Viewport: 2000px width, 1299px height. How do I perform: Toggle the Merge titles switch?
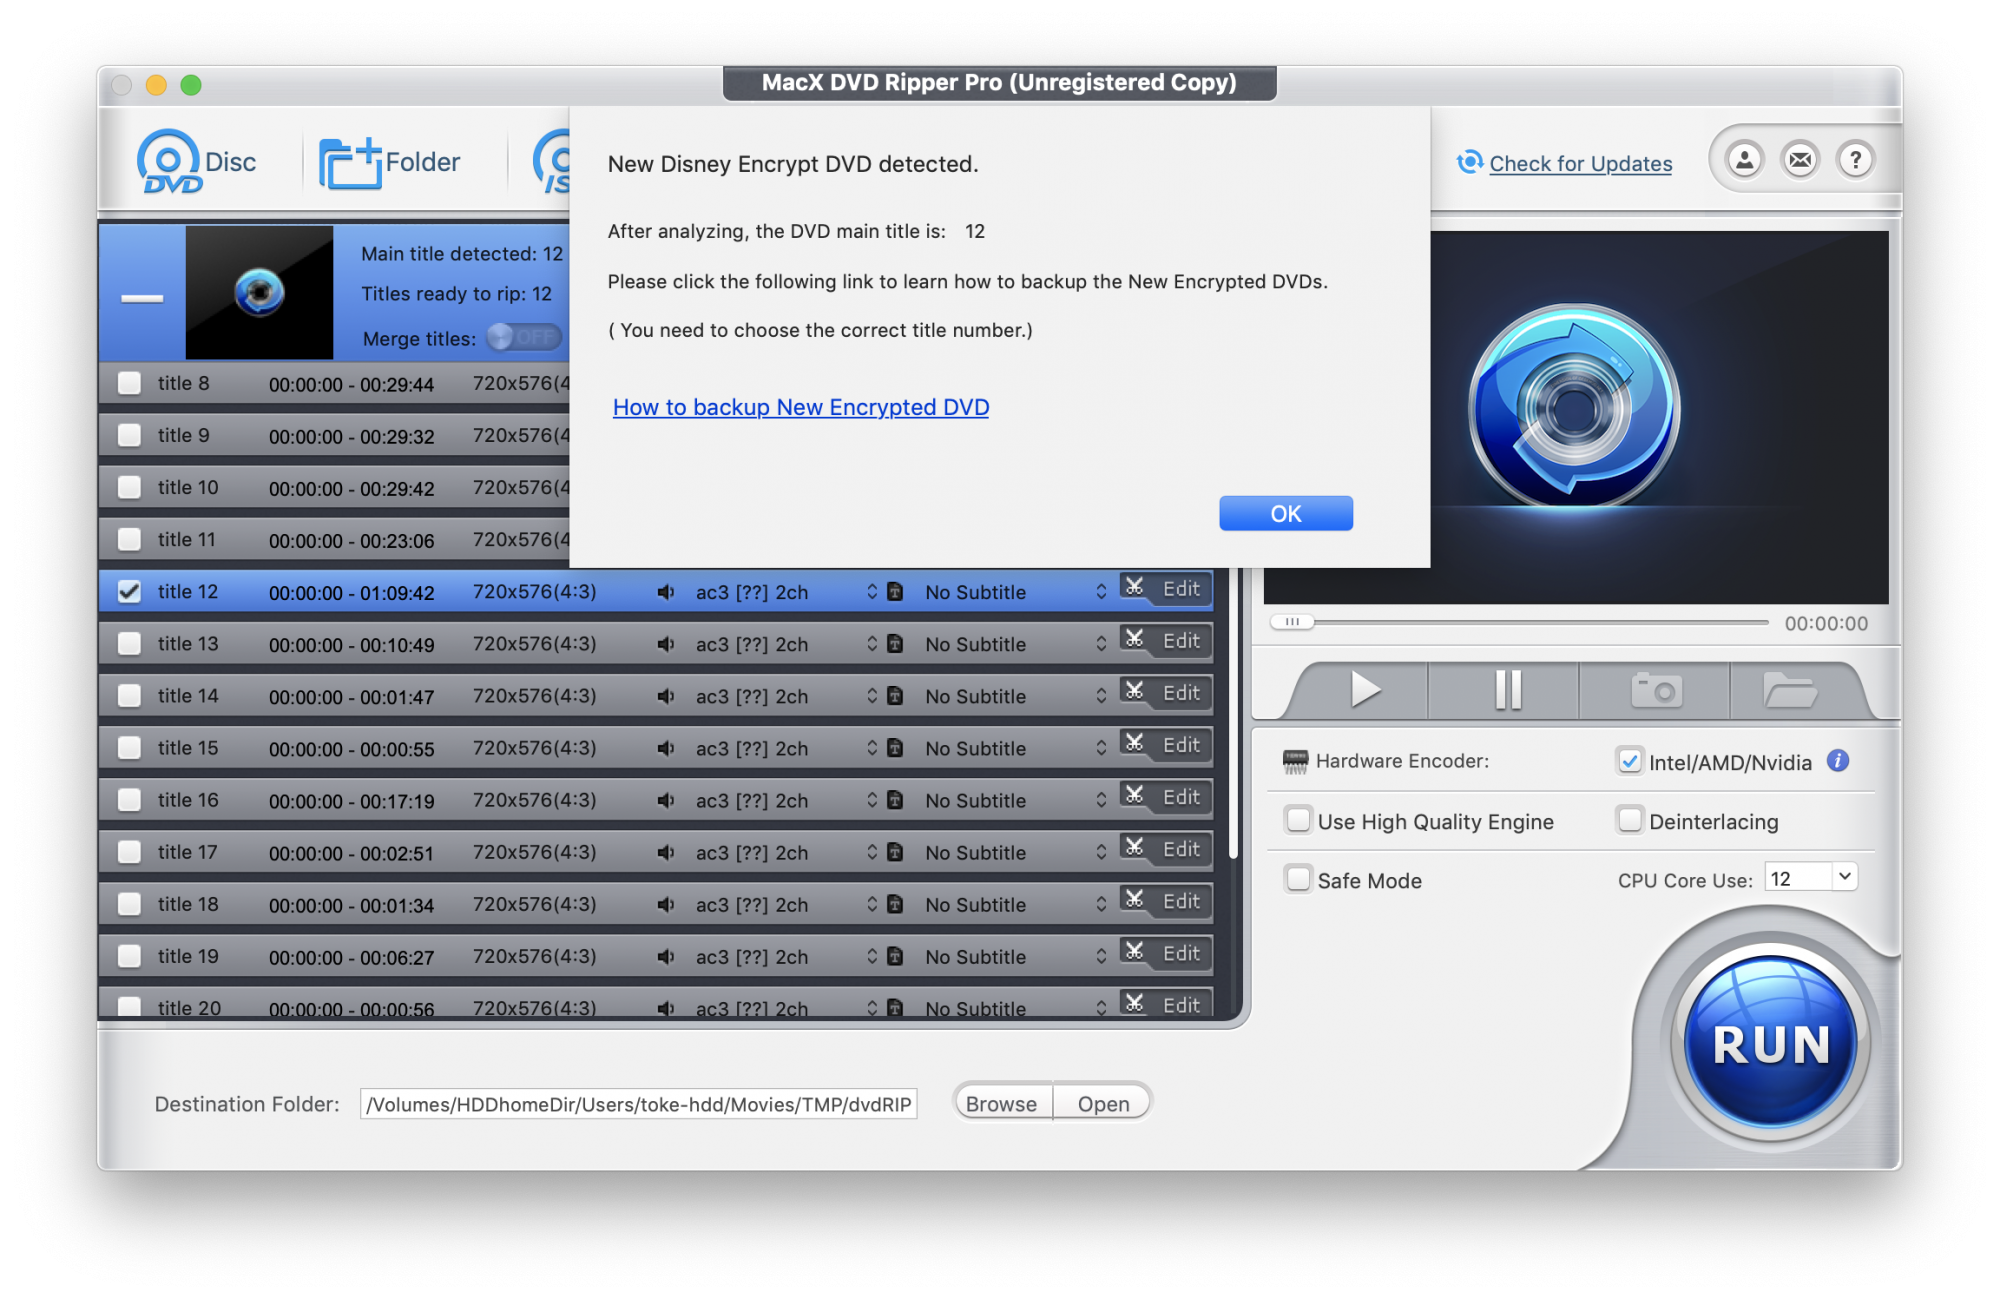pyautogui.click(x=524, y=338)
